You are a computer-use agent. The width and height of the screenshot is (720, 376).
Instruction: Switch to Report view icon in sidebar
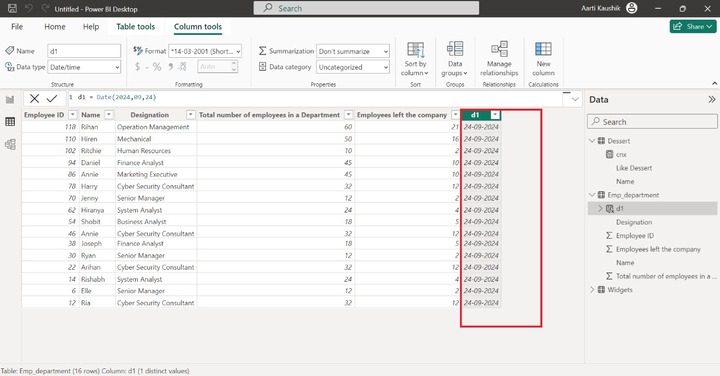click(10, 99)
